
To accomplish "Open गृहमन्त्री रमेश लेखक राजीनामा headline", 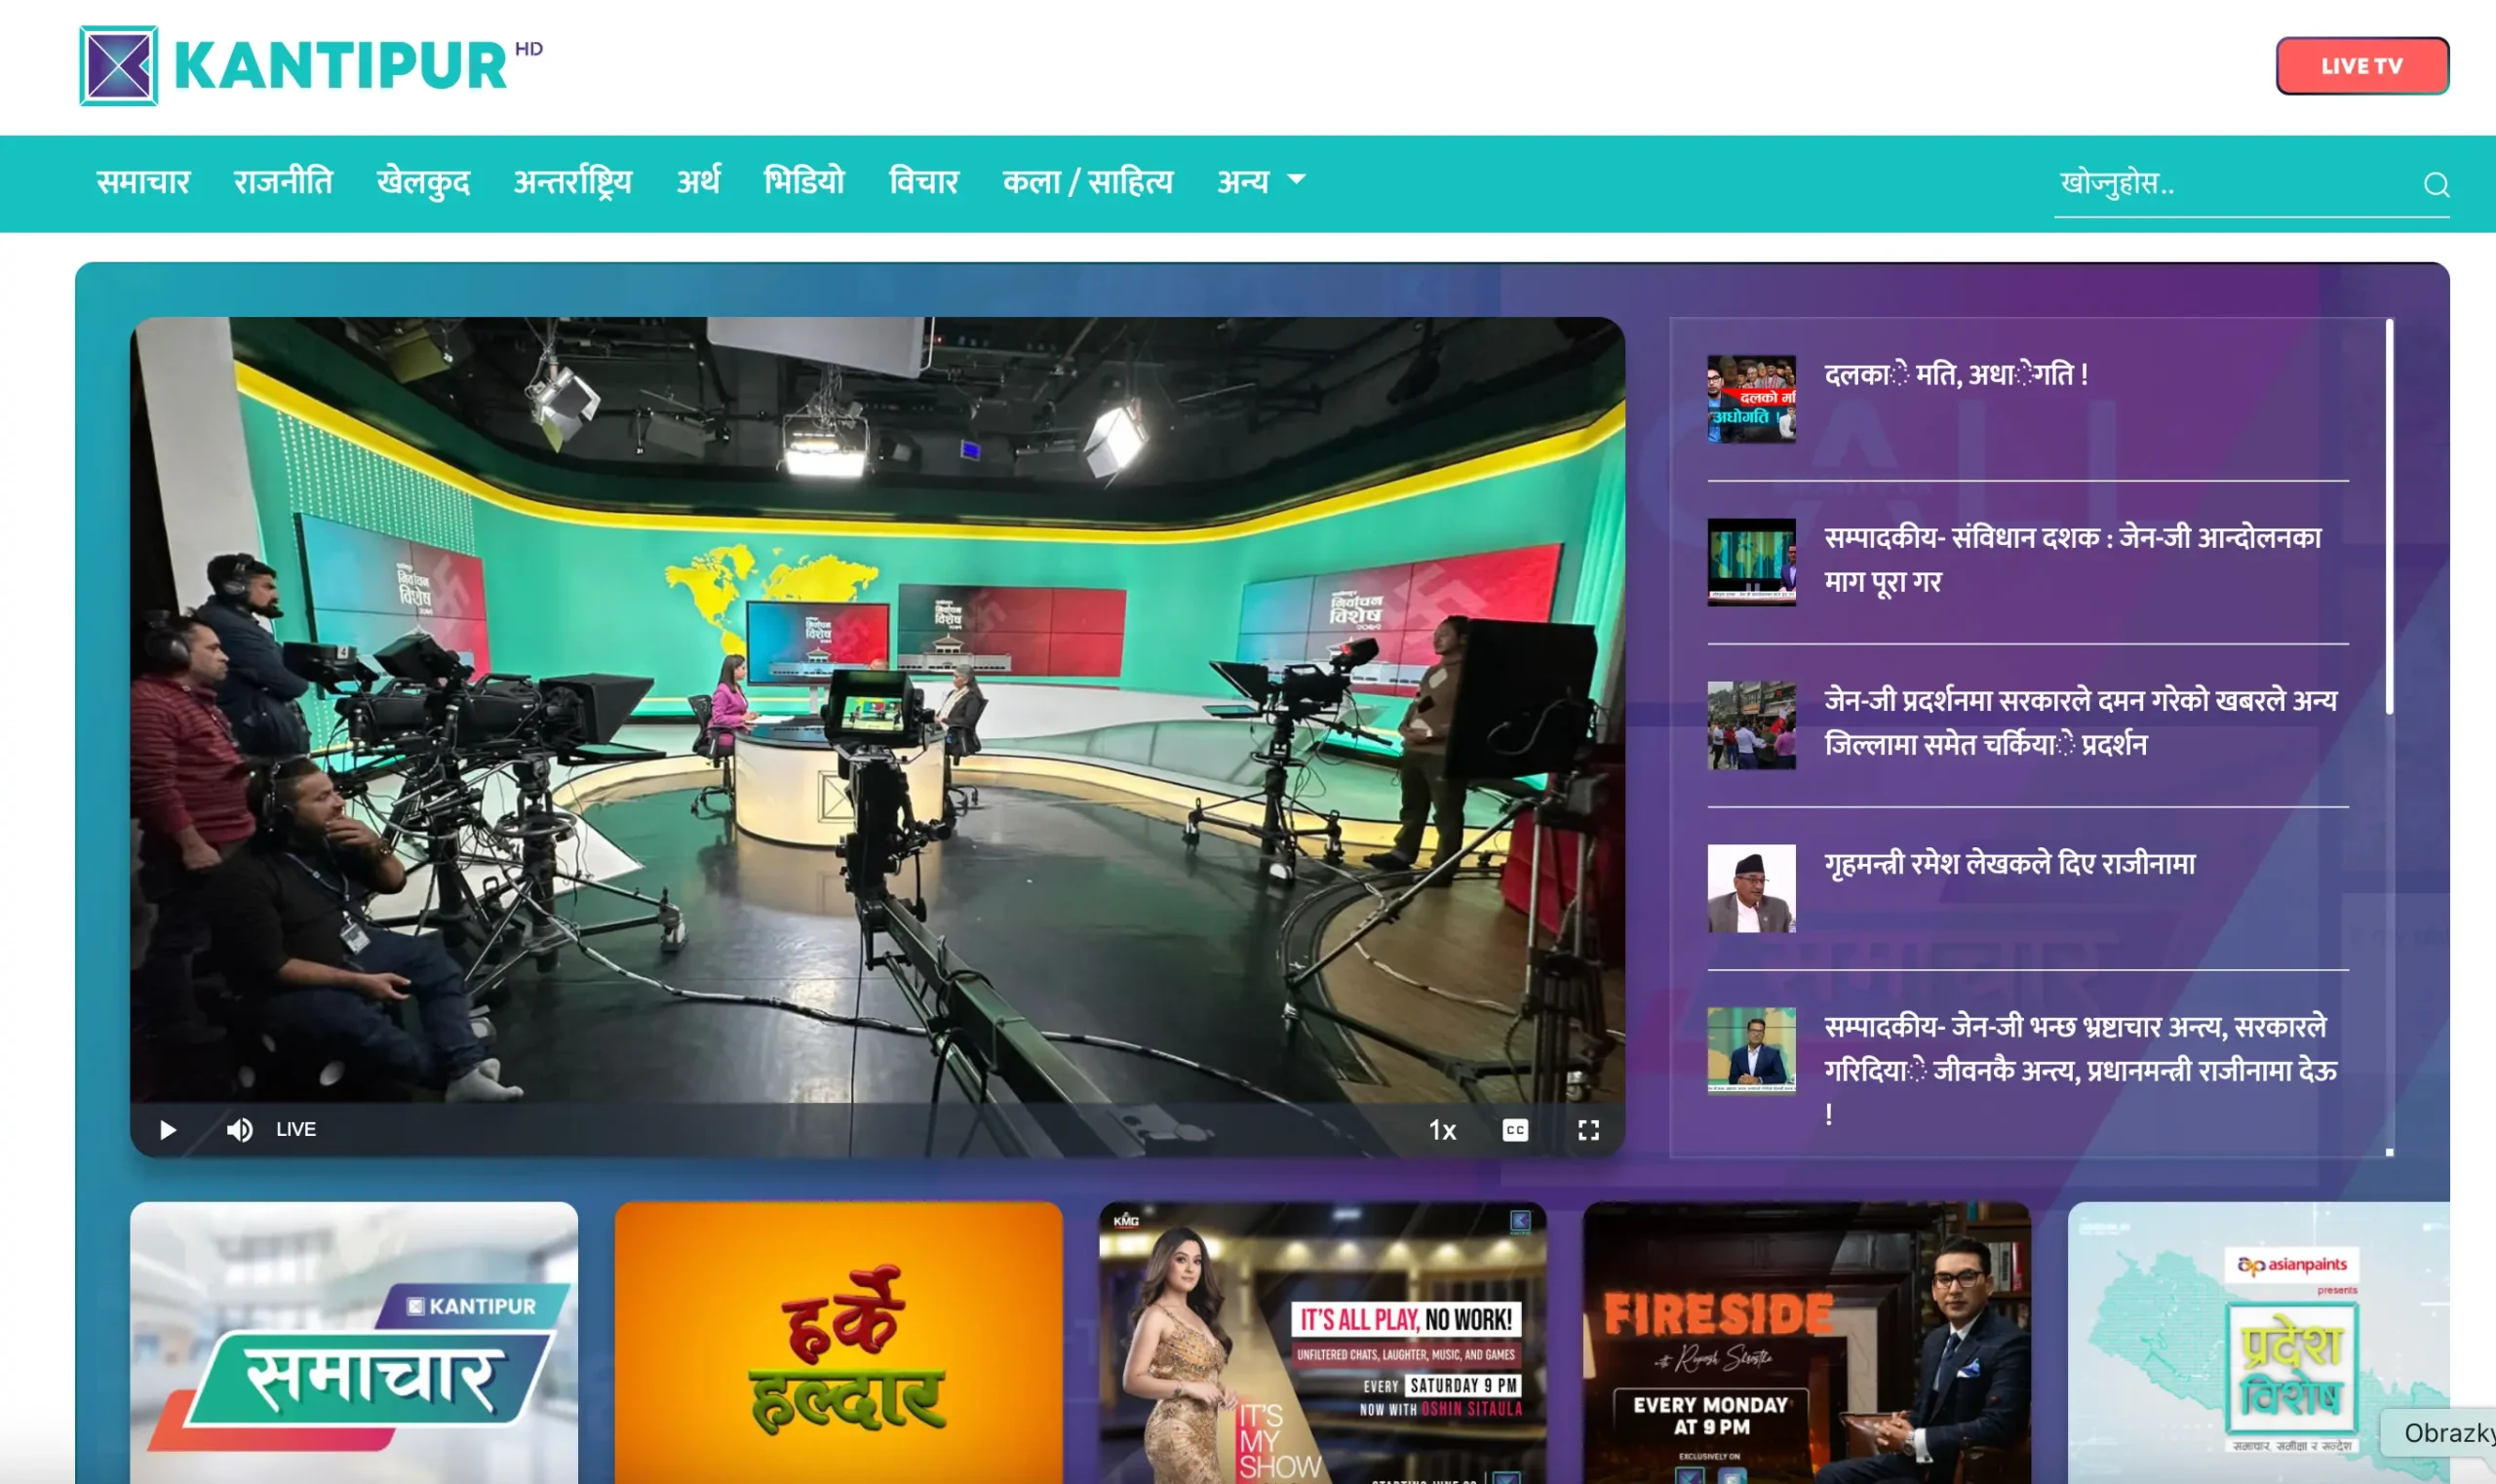I will pyautogui.click(x=2009, y=863).
